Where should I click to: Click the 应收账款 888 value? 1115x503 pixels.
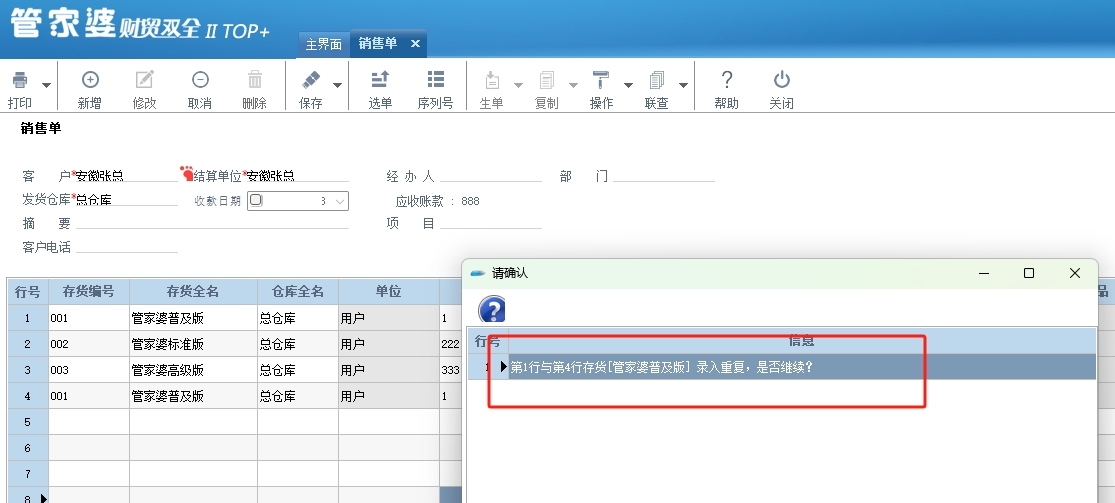pyautogui.click(x=470, y=201)
